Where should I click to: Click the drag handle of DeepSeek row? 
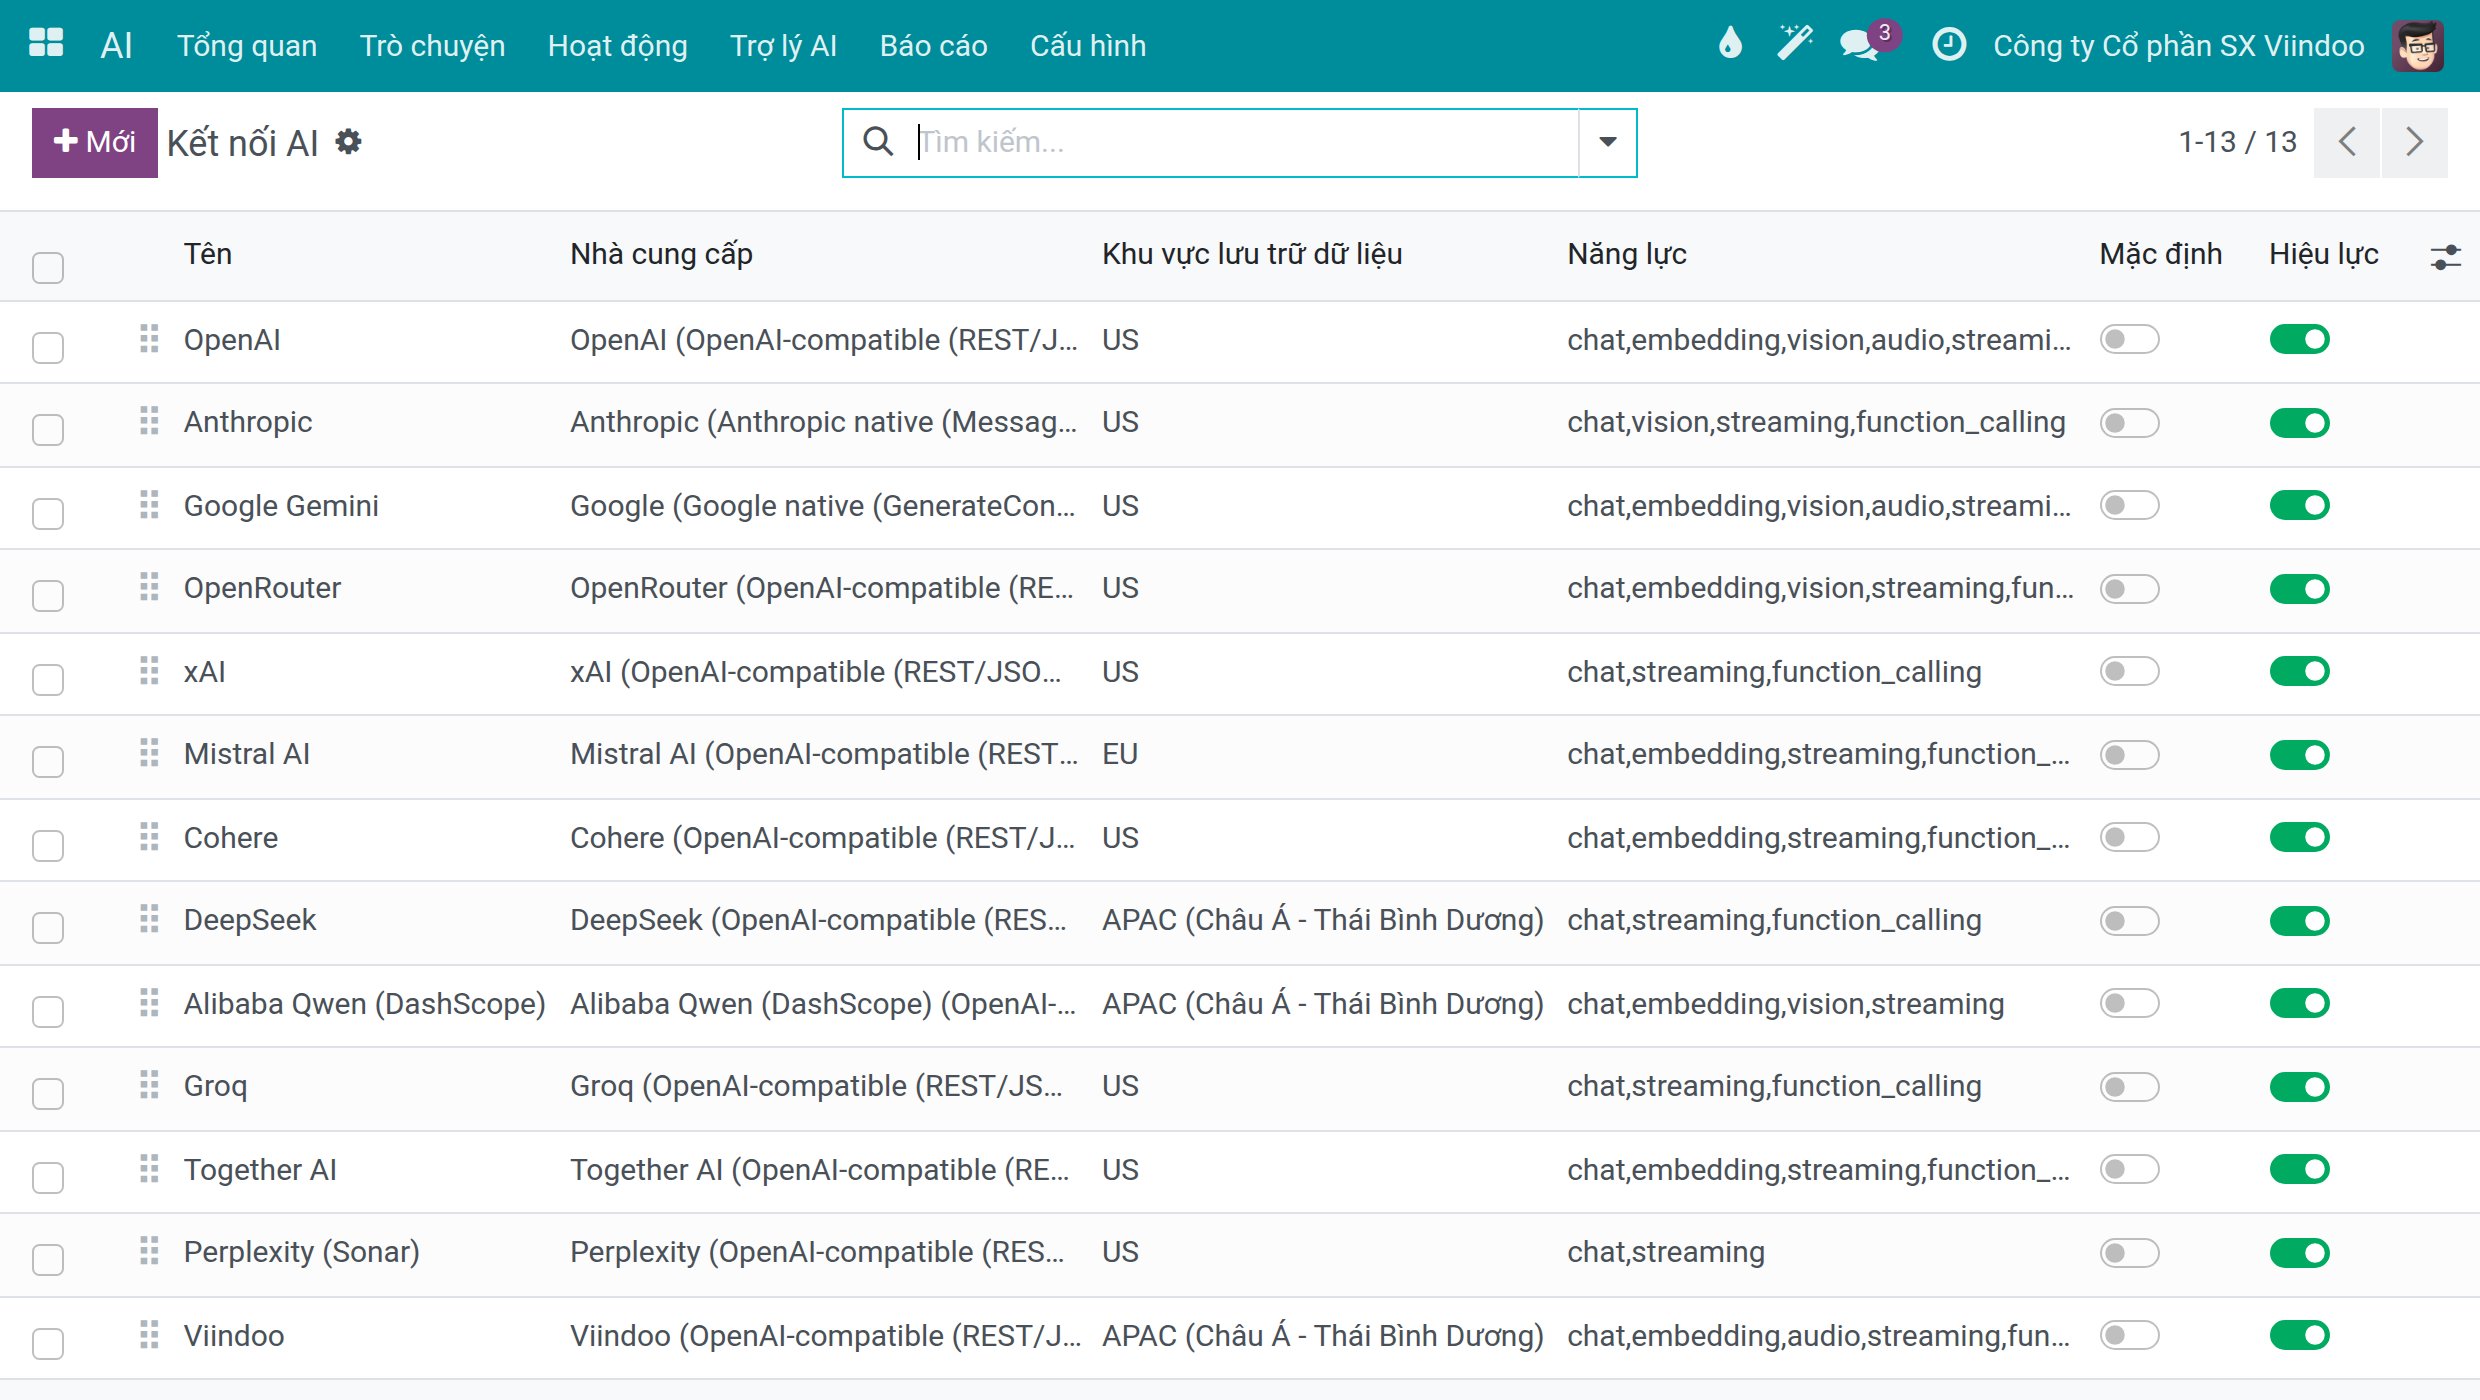(x=149, y=919)
